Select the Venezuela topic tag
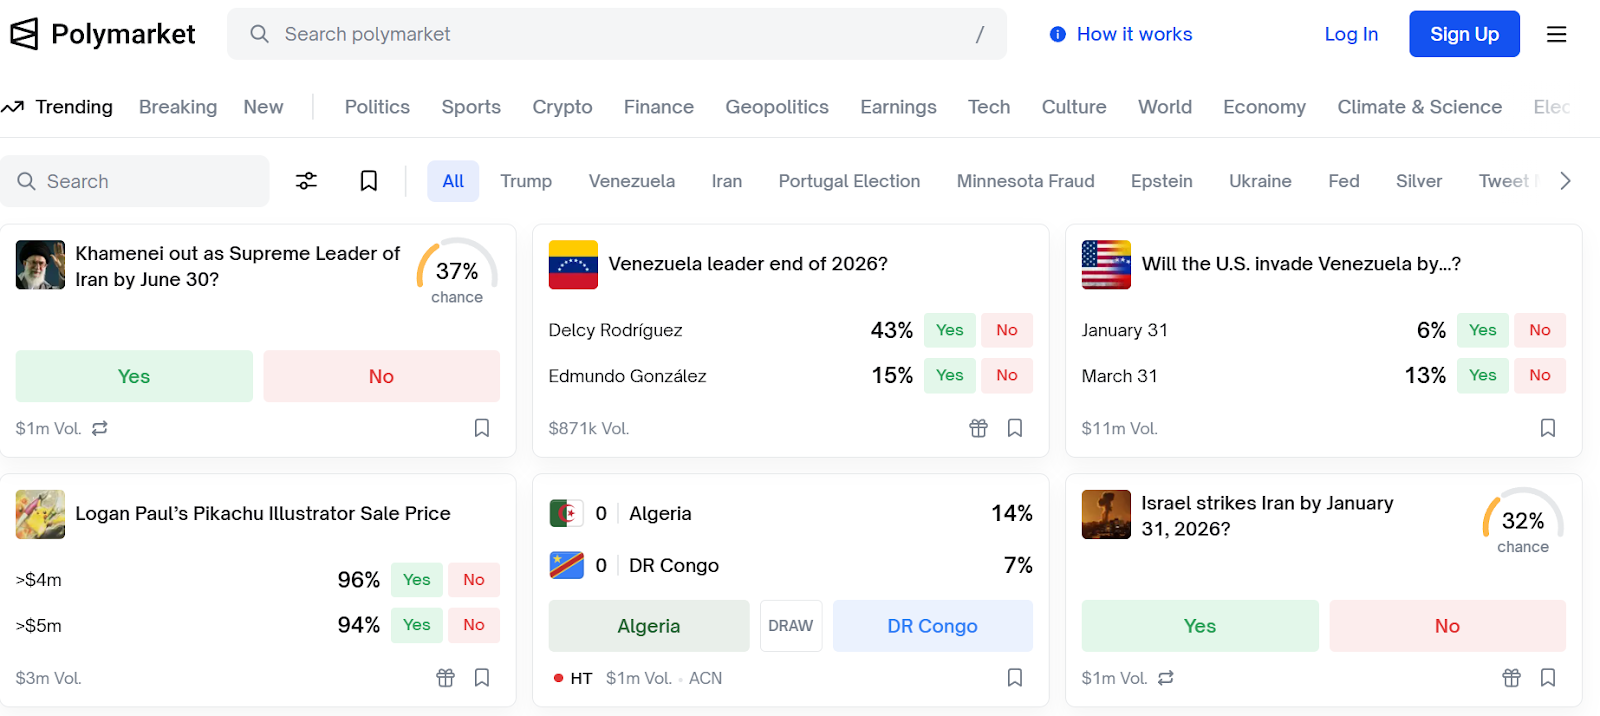Screen dimensions: 1600x716 [x=631, y=181]
